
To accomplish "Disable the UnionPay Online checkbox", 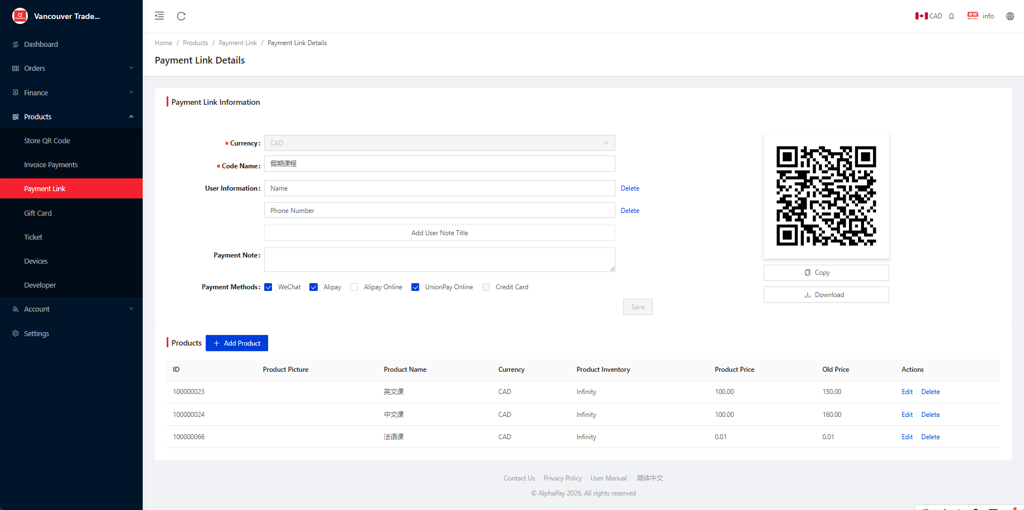I will tap(415, 287).
